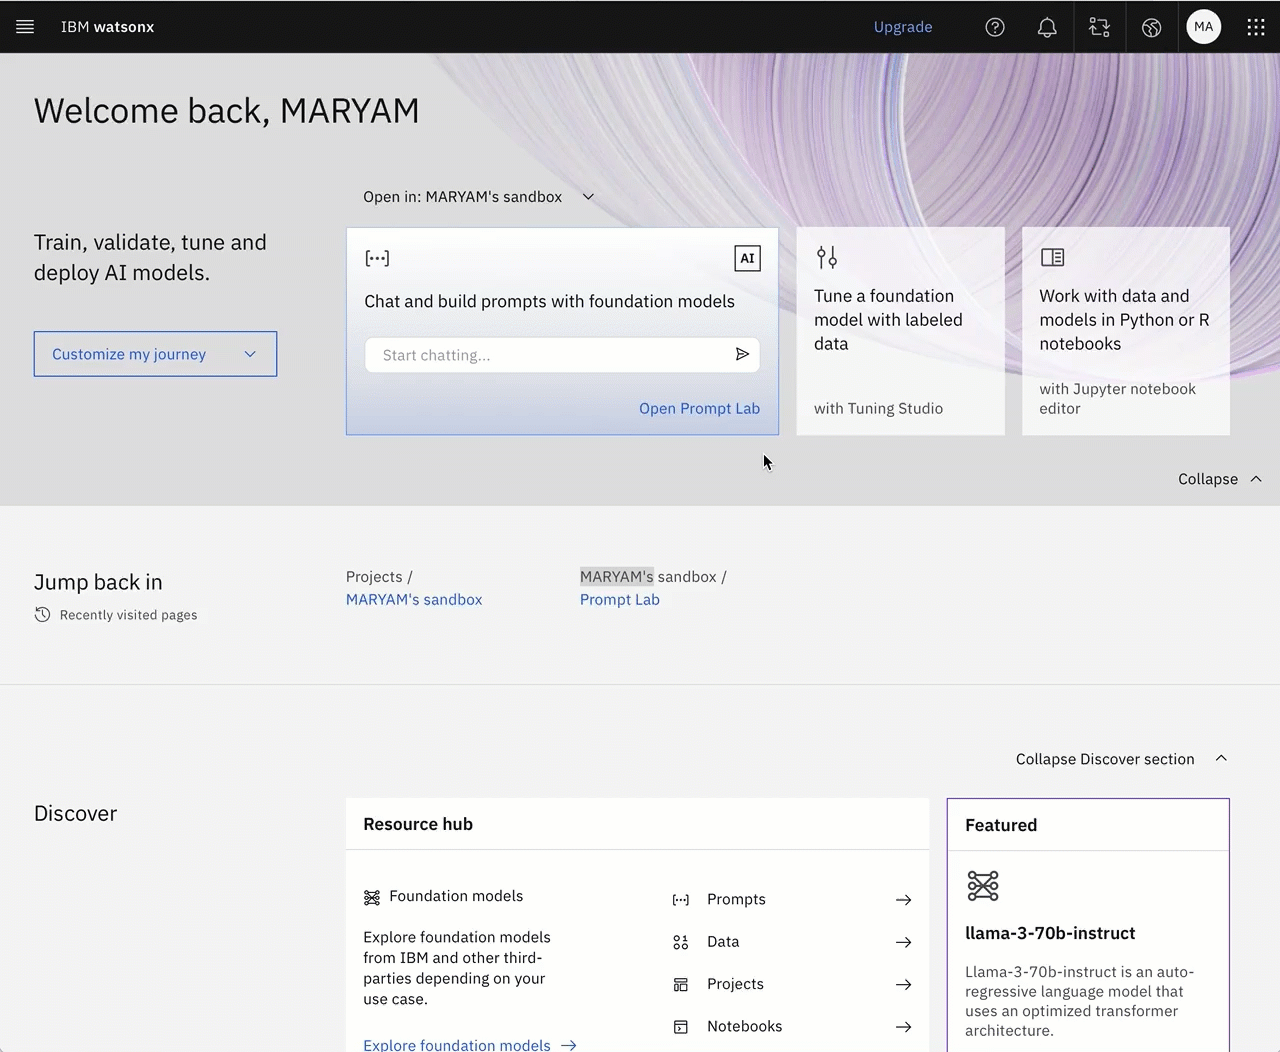The height and width of the screenshot is (1052, 1280).
Task: Click the globe icon in the top bar
Action: [x=1151, y=27]
